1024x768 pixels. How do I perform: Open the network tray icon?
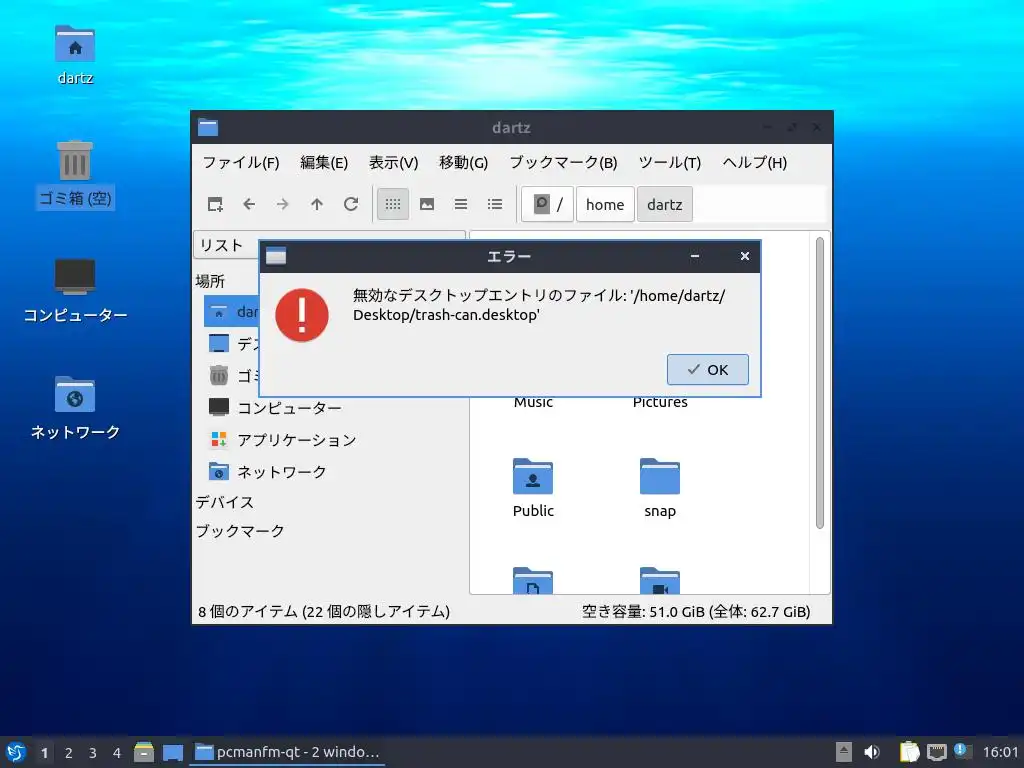point(936,752)
